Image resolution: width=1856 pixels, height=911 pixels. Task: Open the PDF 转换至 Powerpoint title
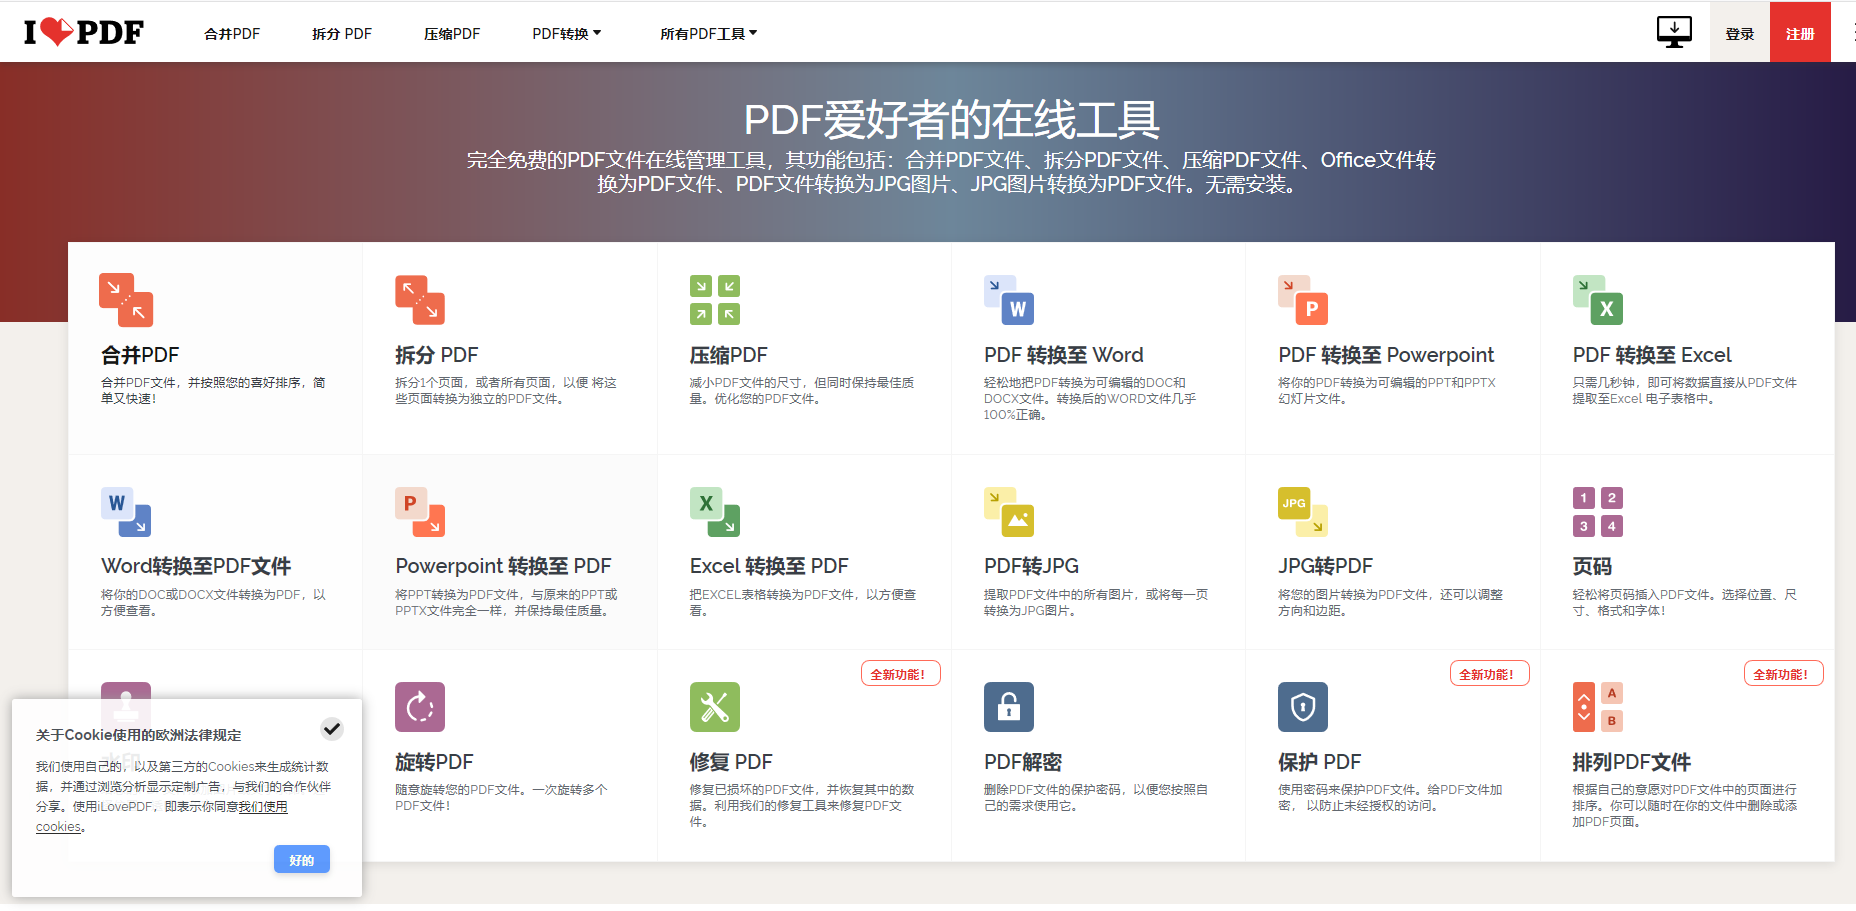1386,355
